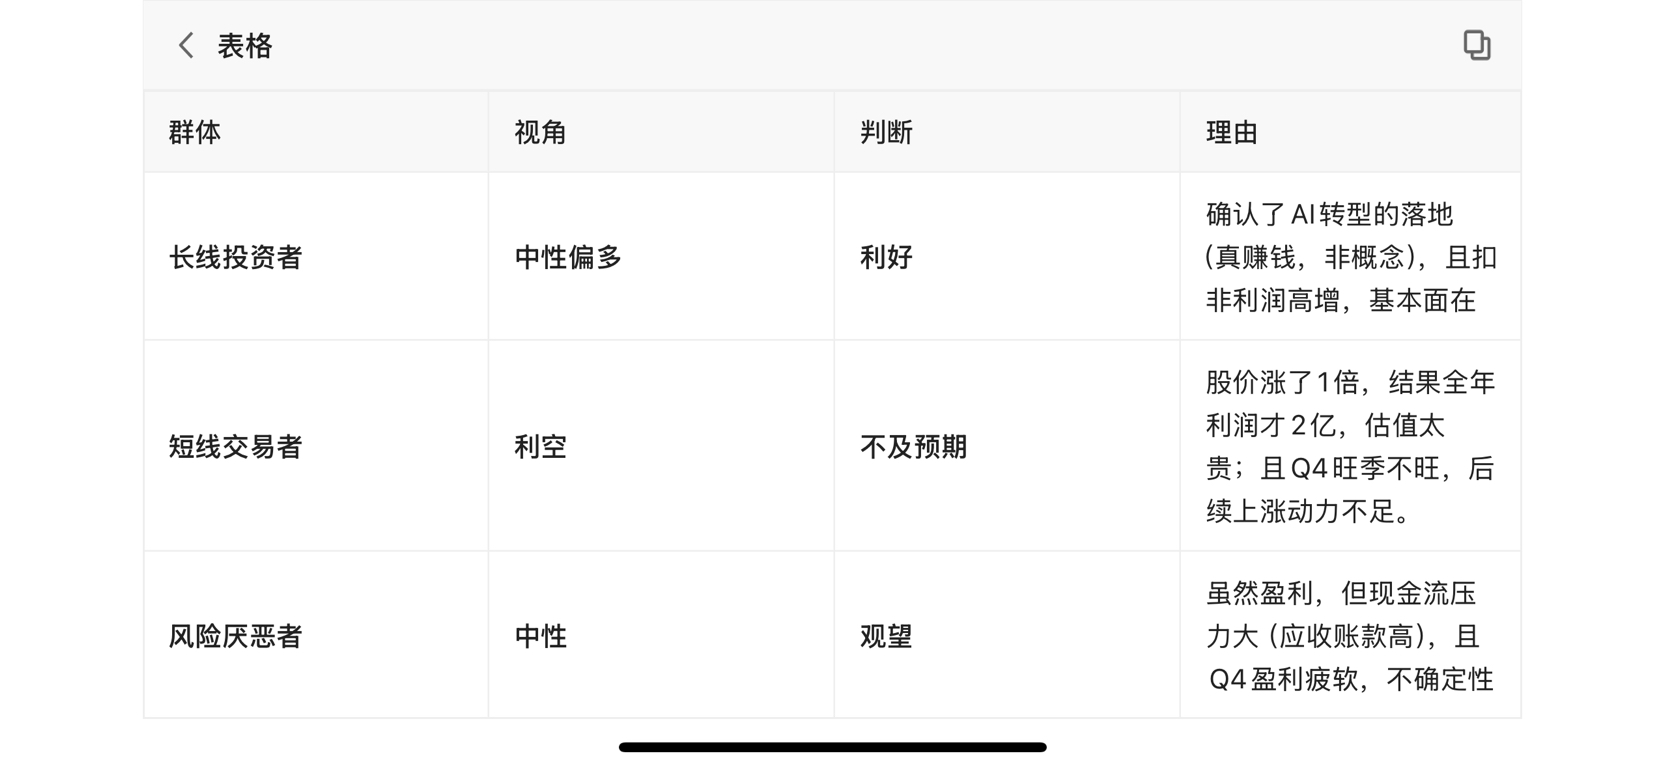Tap the 长线投资者 cell
This screenshot has height=769, width=1665.
236,257
